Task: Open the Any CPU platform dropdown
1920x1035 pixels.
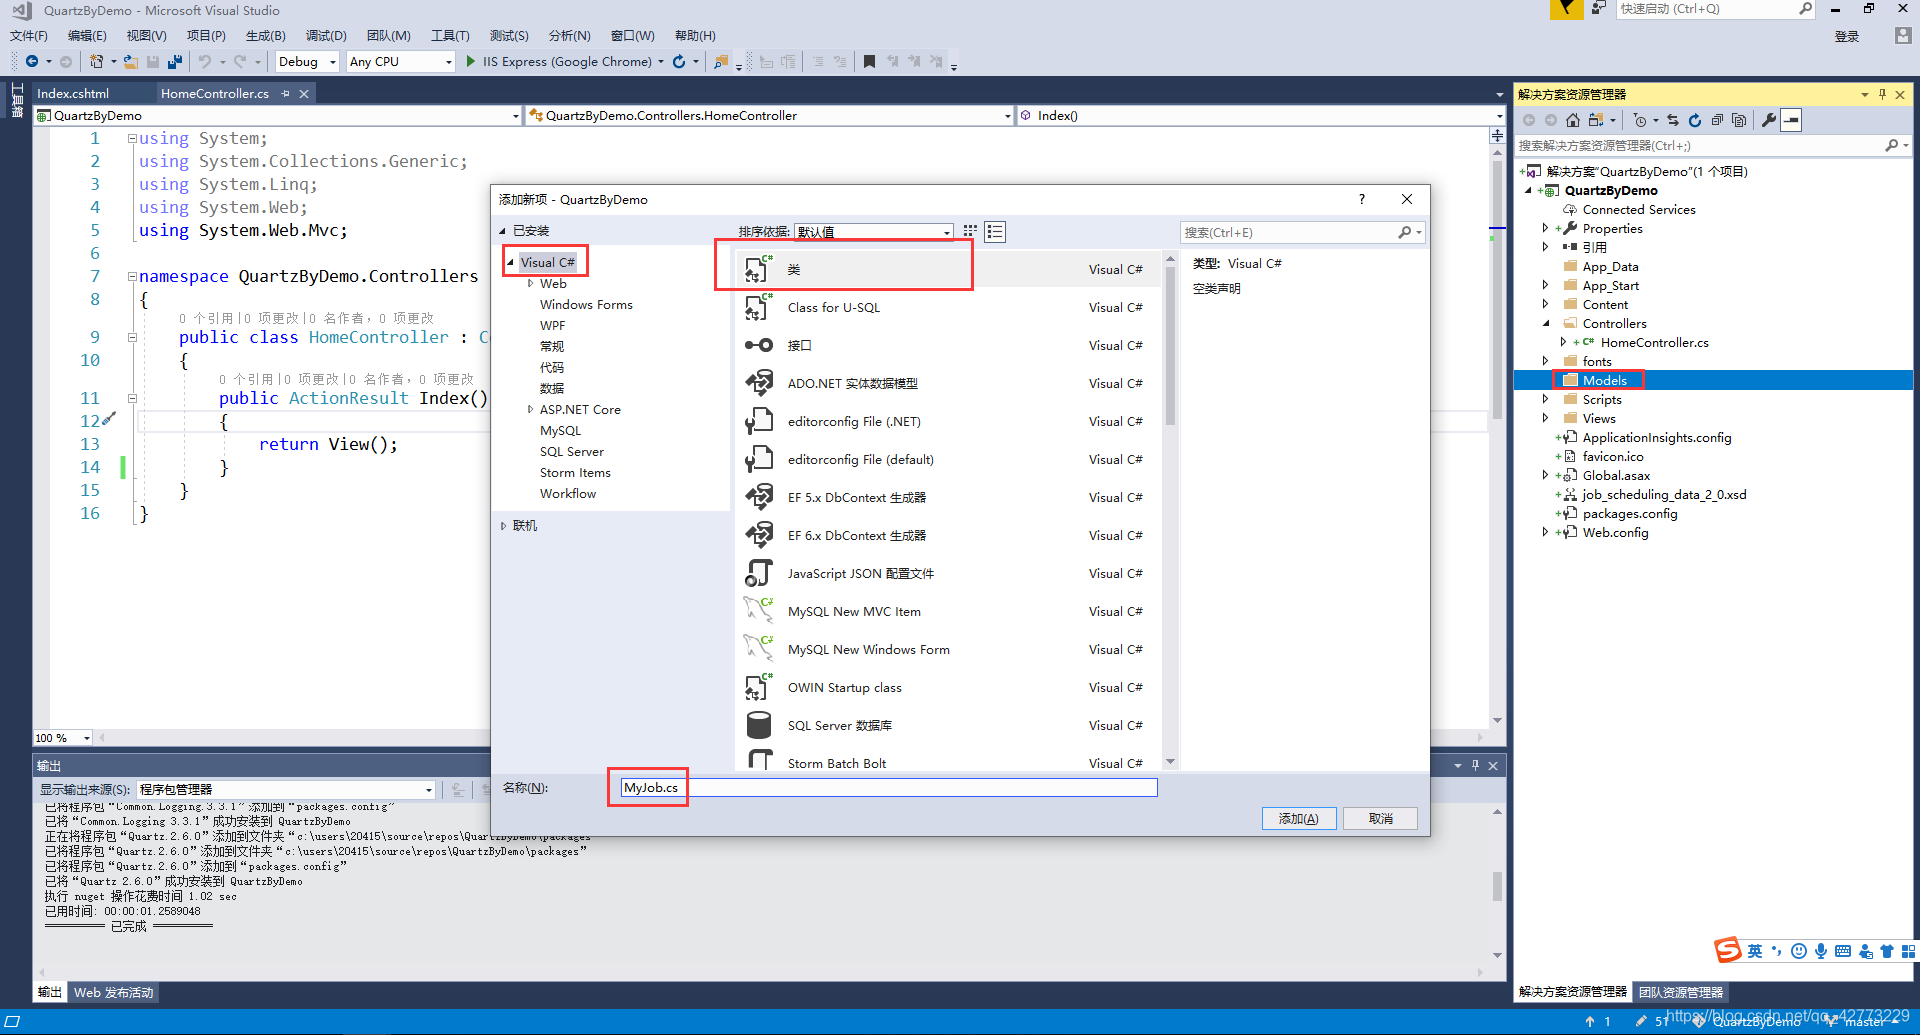Action: 448,62
